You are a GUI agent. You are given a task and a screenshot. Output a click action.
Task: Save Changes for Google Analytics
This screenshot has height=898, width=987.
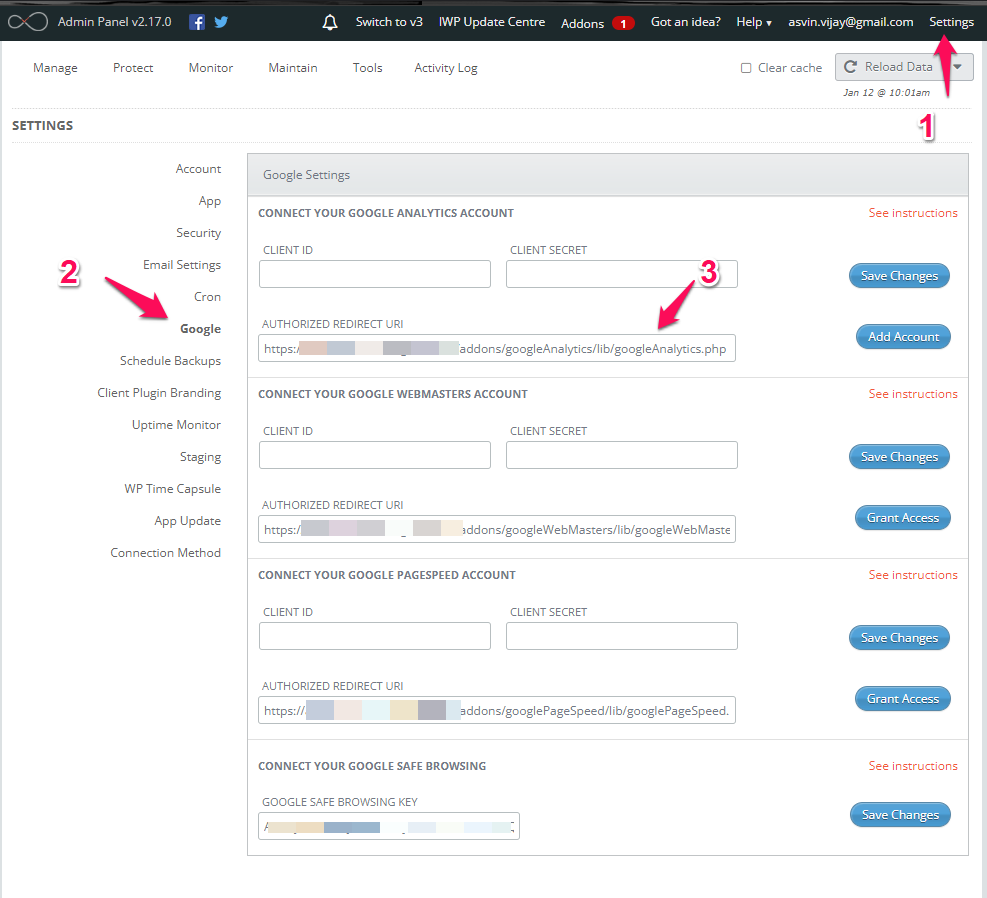(899, 276)
